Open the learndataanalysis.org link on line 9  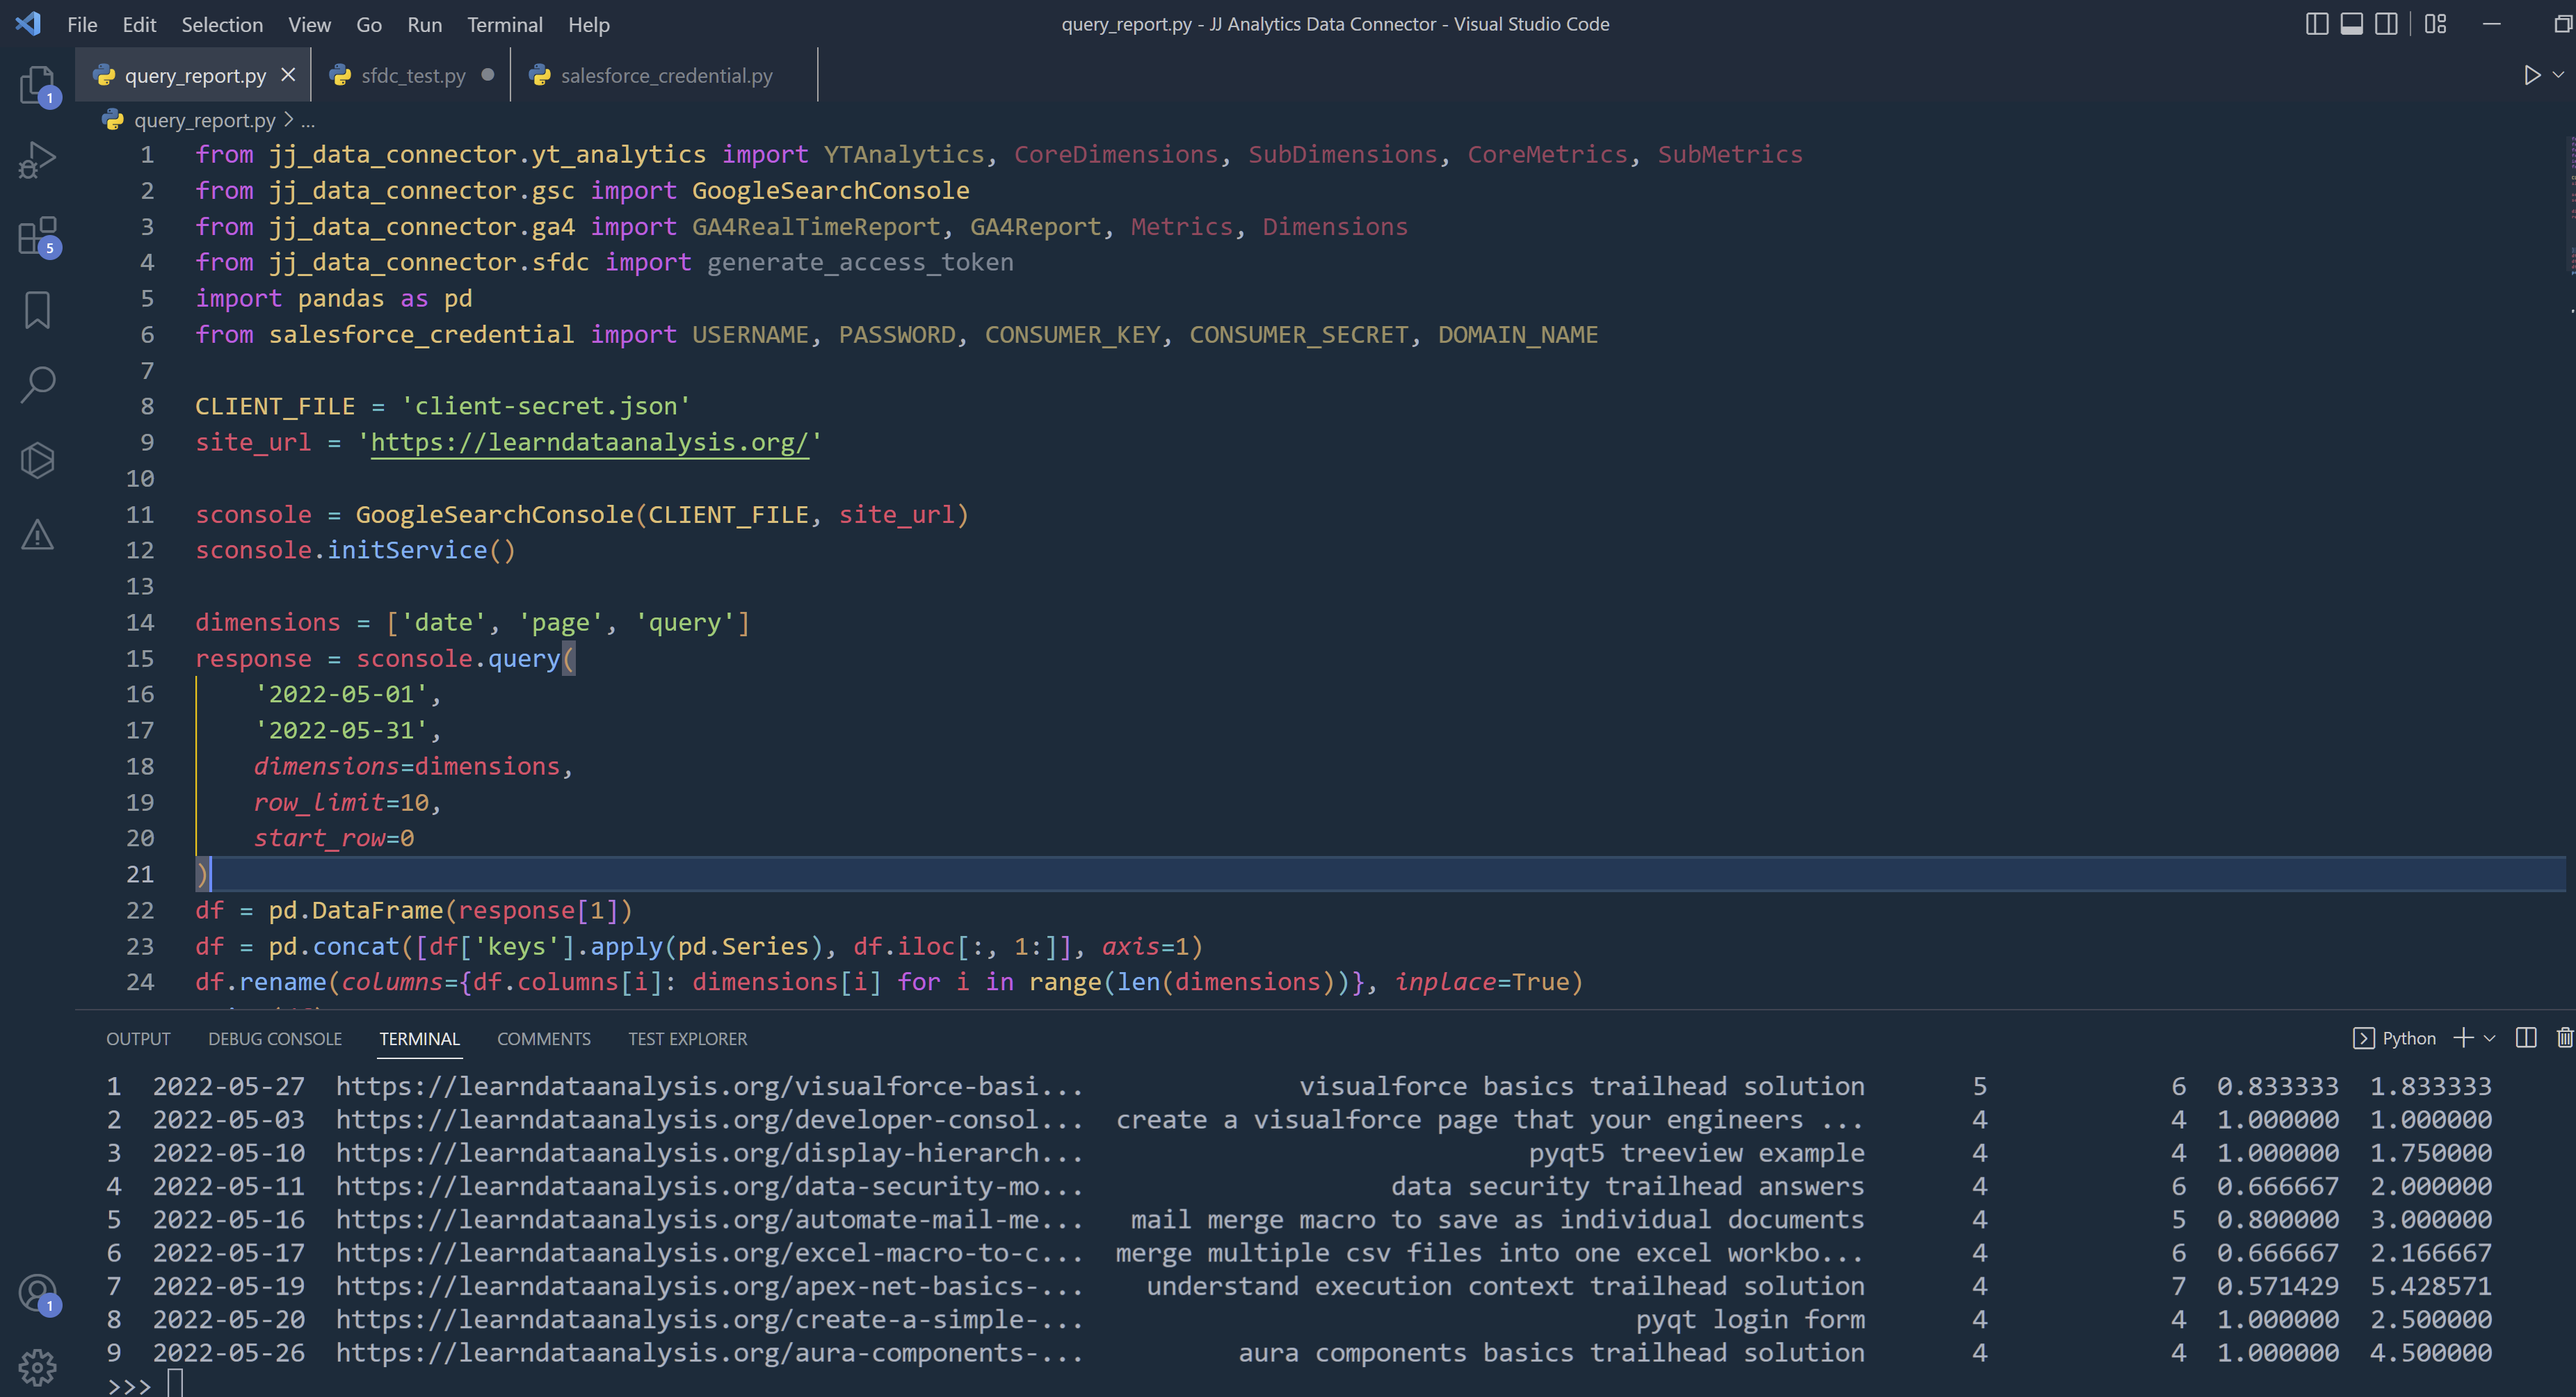click(x=589, y=442)
